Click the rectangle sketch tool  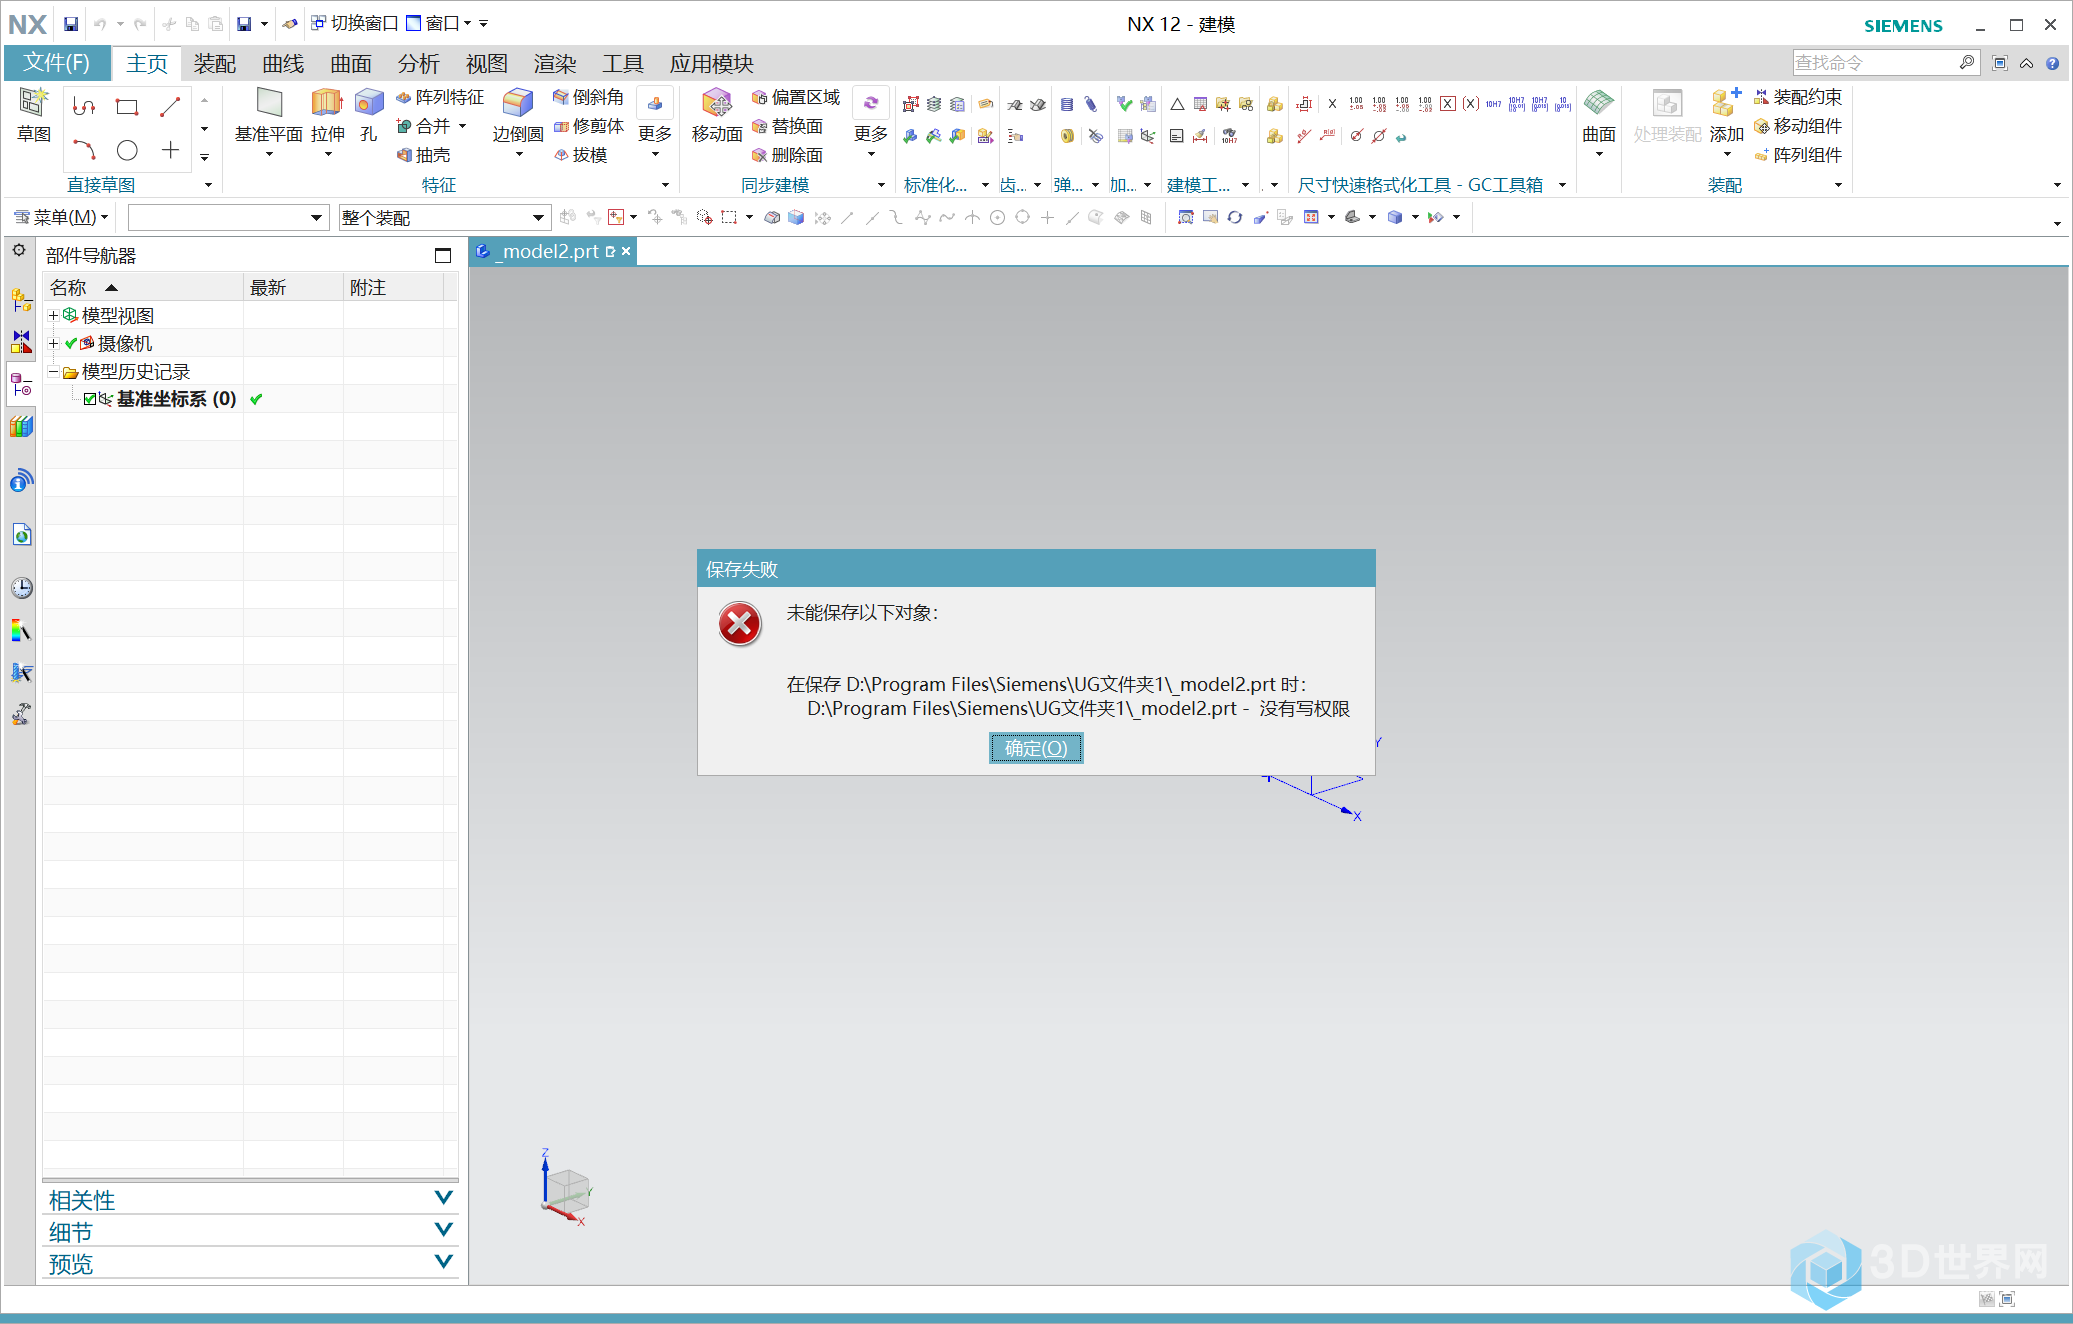(x=127, y=107)
